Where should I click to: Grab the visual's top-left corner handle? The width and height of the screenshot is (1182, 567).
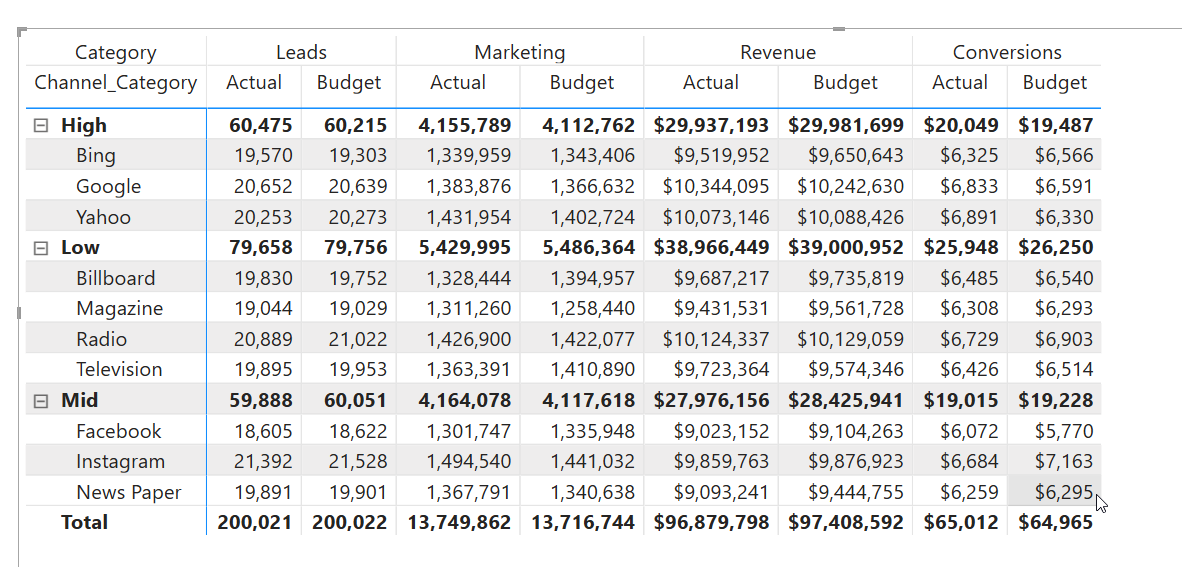point(22,31)
